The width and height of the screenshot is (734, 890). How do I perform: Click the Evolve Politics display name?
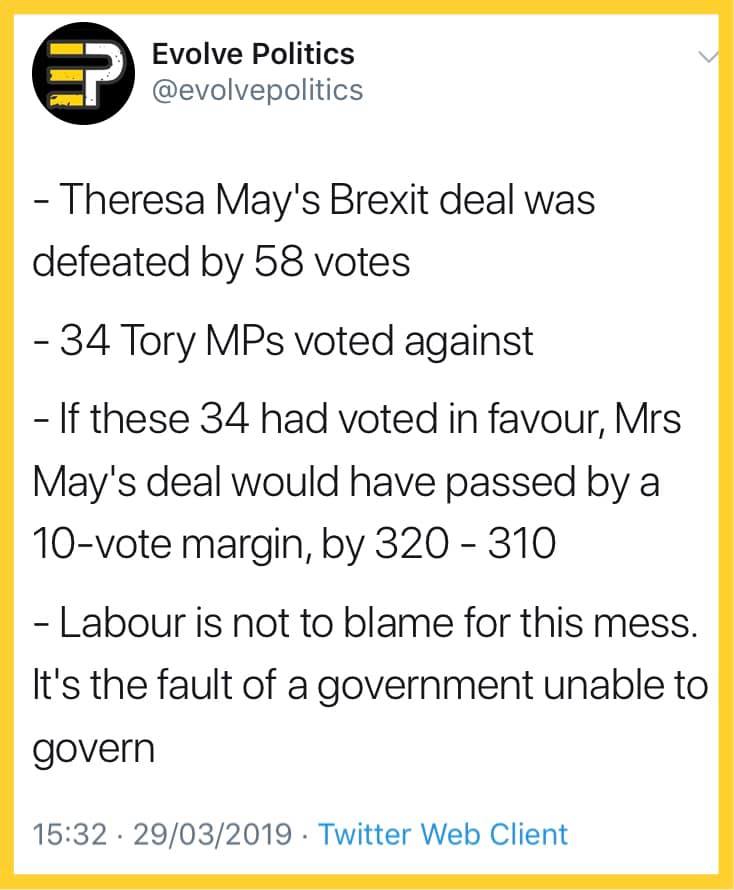click(253, 55)
